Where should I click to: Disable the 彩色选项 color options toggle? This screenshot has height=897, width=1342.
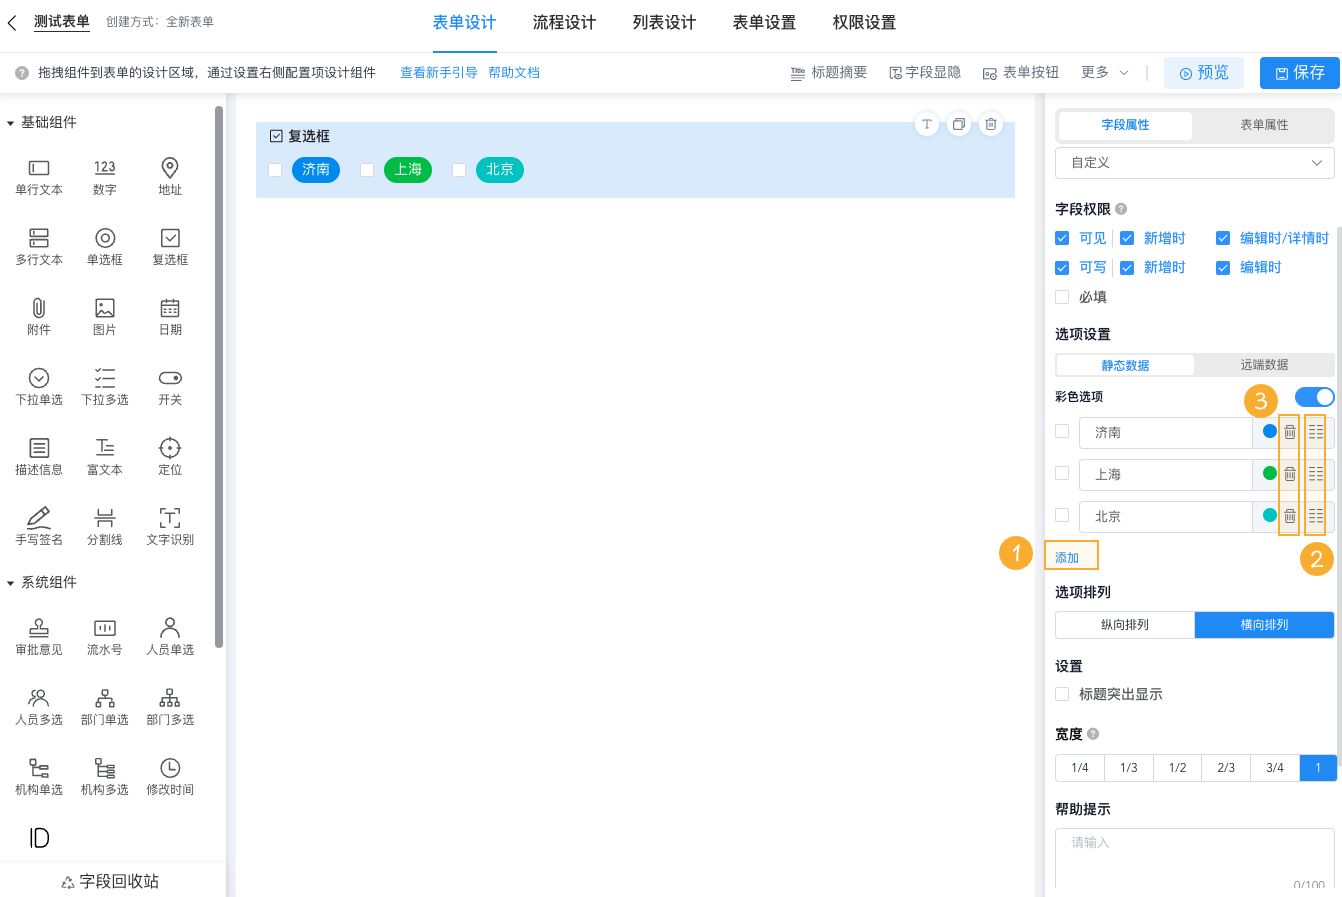tap(1315, 397)
